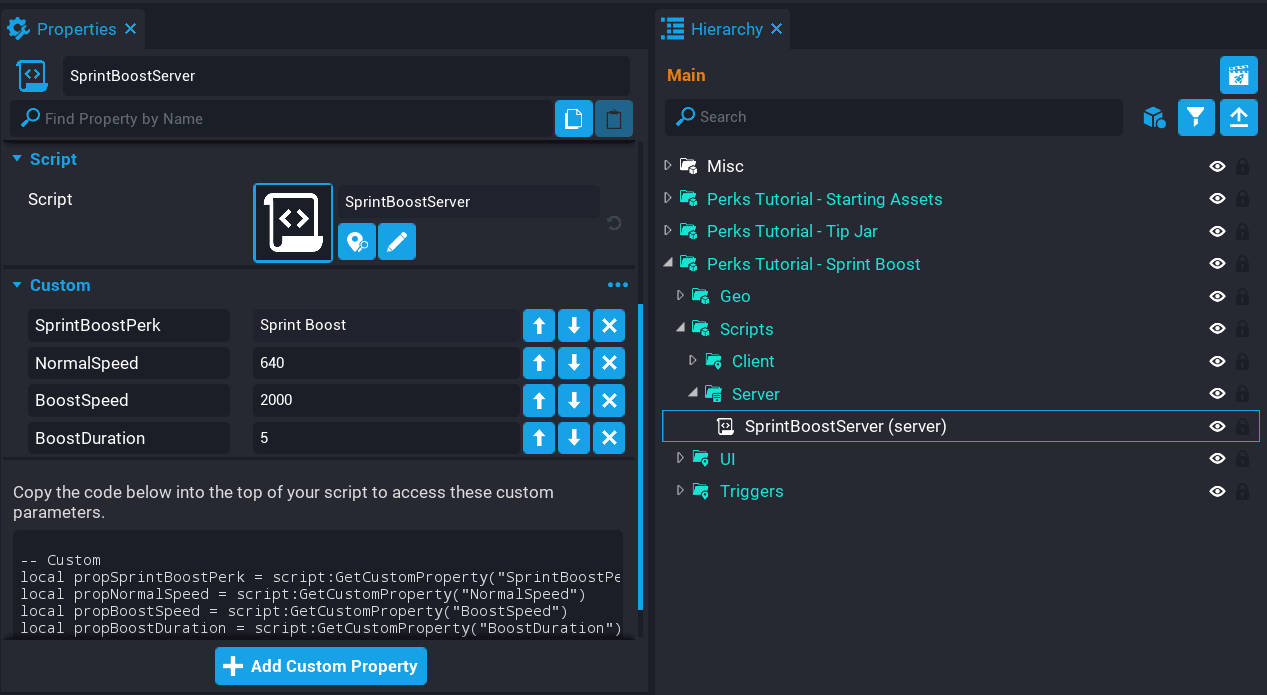Open the Custom section three-dot menu

click(x=618, y=285)
